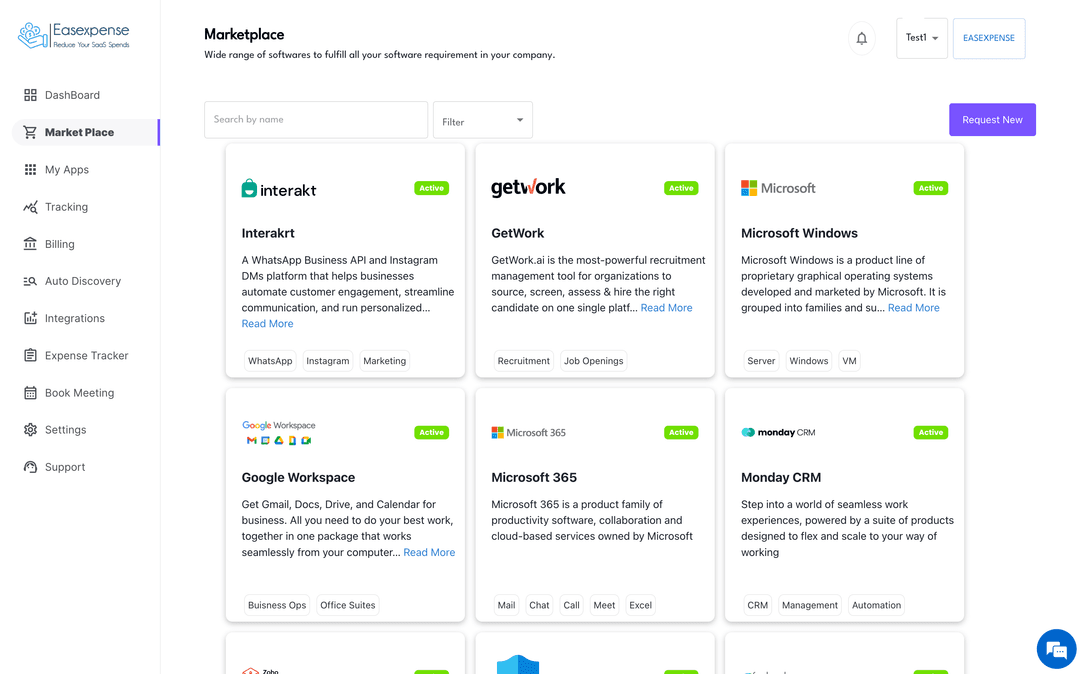Click the Microsoft 365 card title
1080x674 pixels.
[x=534, y=478]
